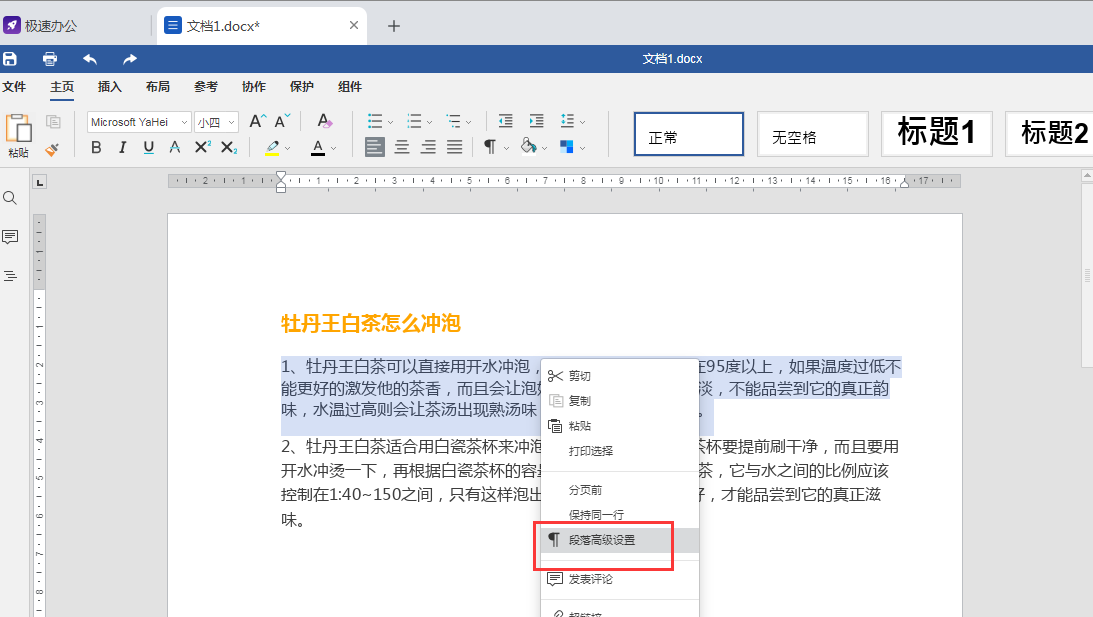Increase font size
Image resolution: width=1093 pixels, height=617 pixels.
click(257, 121)
